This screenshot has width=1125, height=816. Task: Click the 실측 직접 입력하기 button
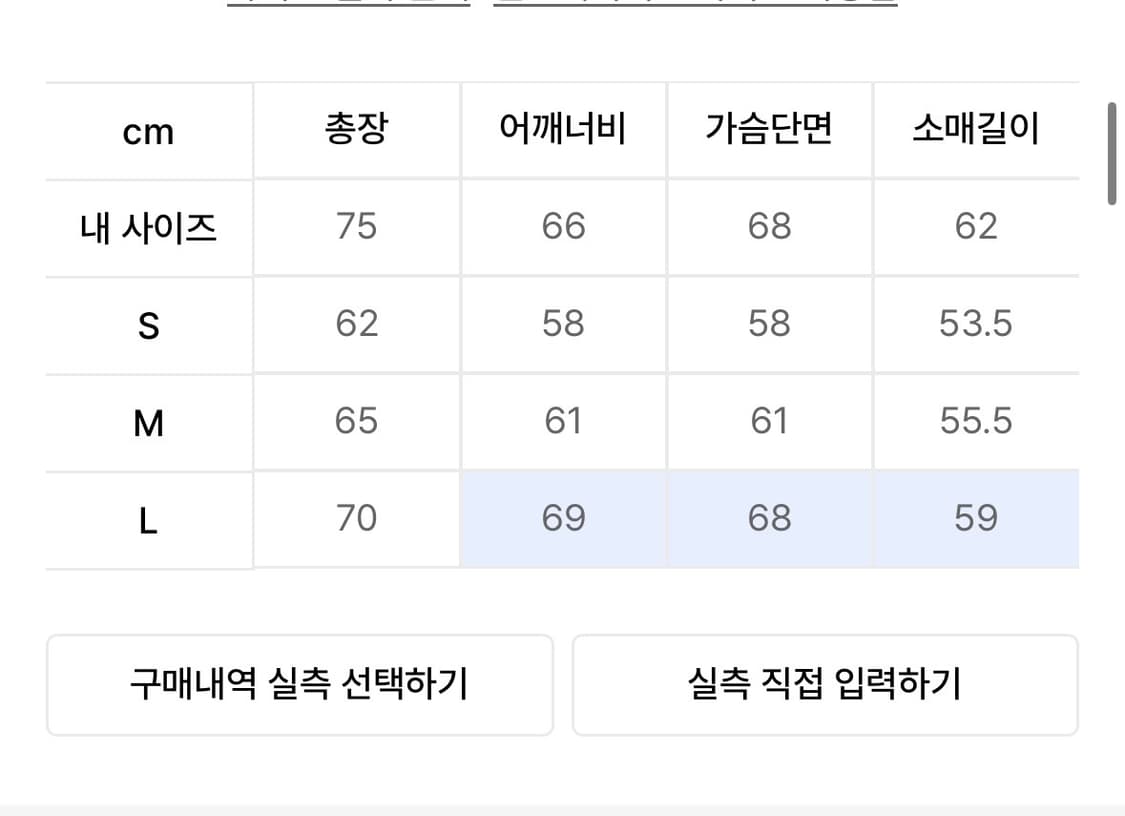pyautogui.click(x=825, y=684)
